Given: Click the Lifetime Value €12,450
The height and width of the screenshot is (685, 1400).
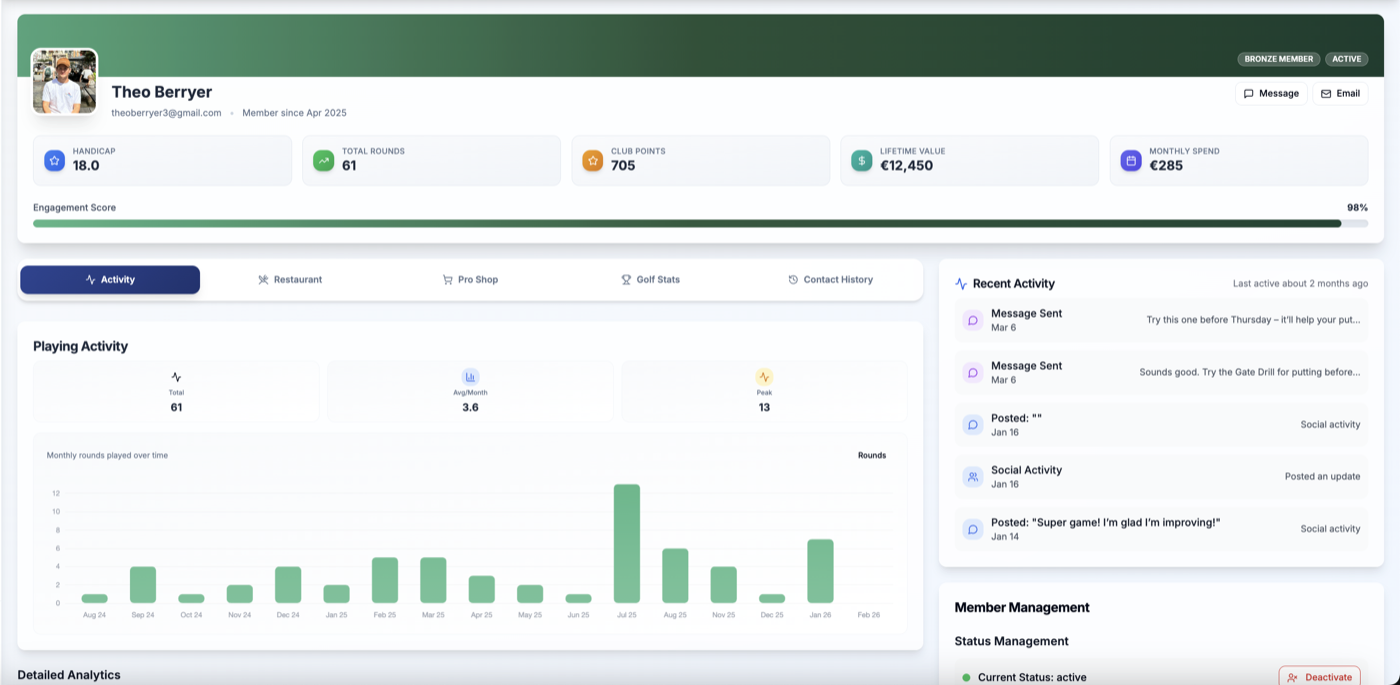Looking at the screenshot, I should [x=906, y=166].
